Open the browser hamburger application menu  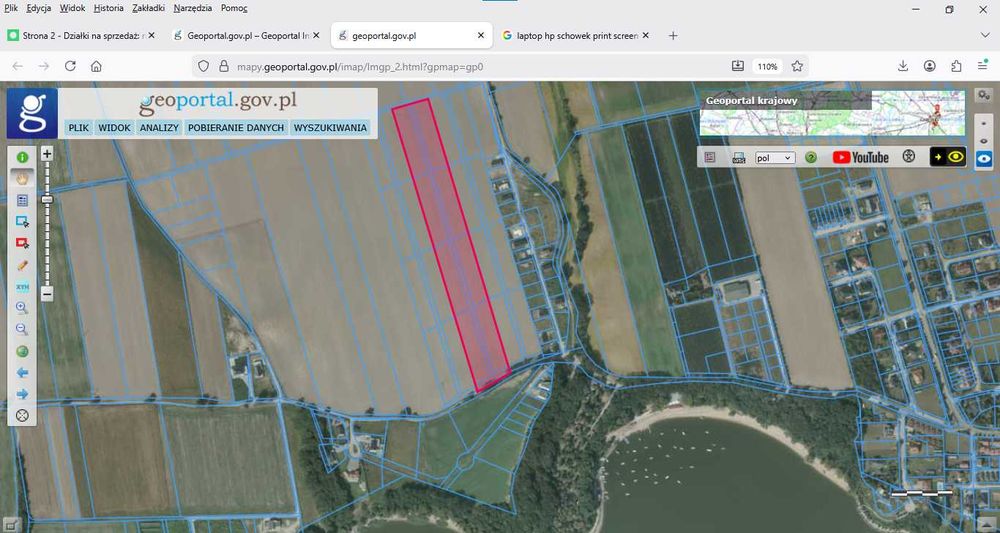click(983, 66)
